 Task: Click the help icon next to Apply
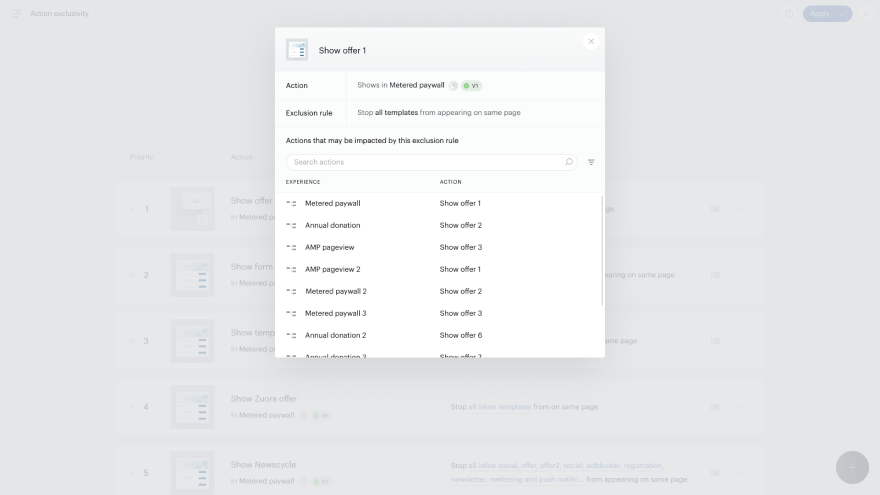(789, 13)
